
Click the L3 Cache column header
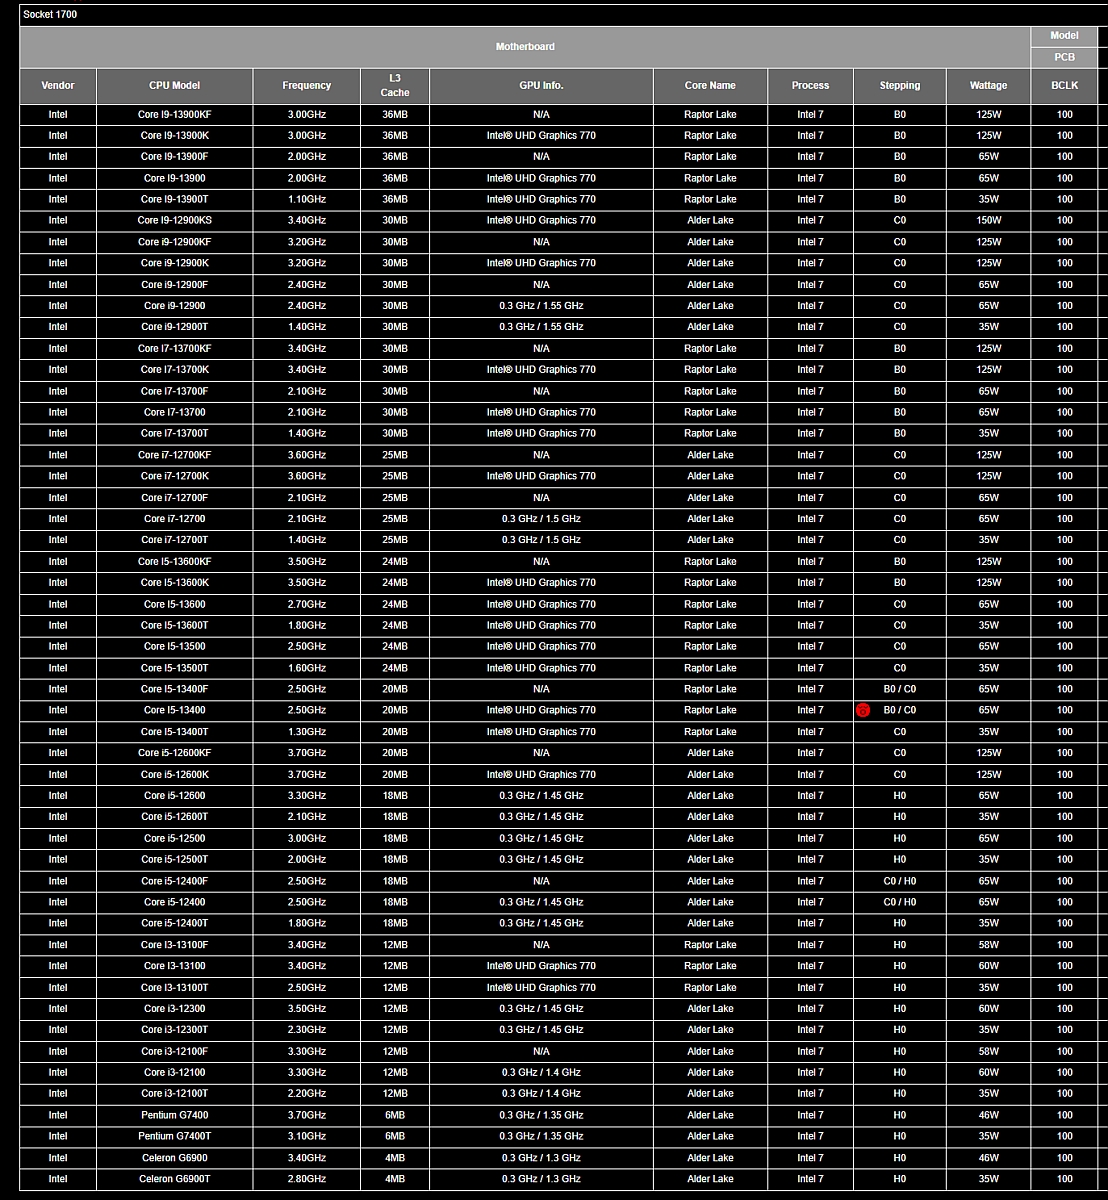pos(395,86)
